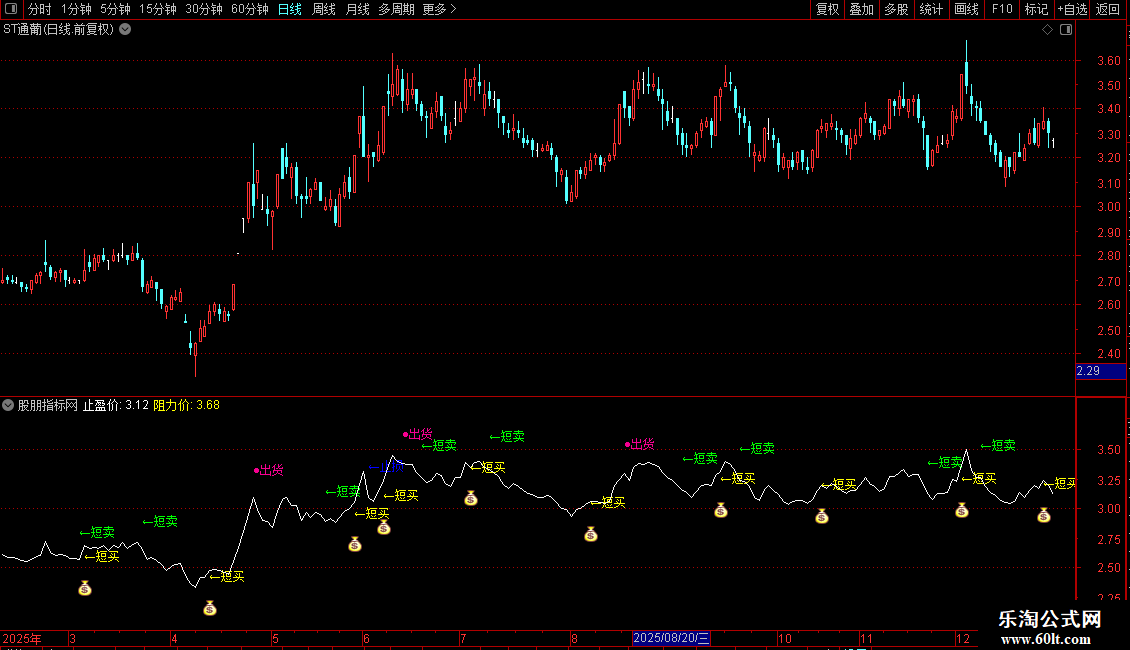Click the last money bag icon in December
The image size is (1130, 650).
(1044, 515)
